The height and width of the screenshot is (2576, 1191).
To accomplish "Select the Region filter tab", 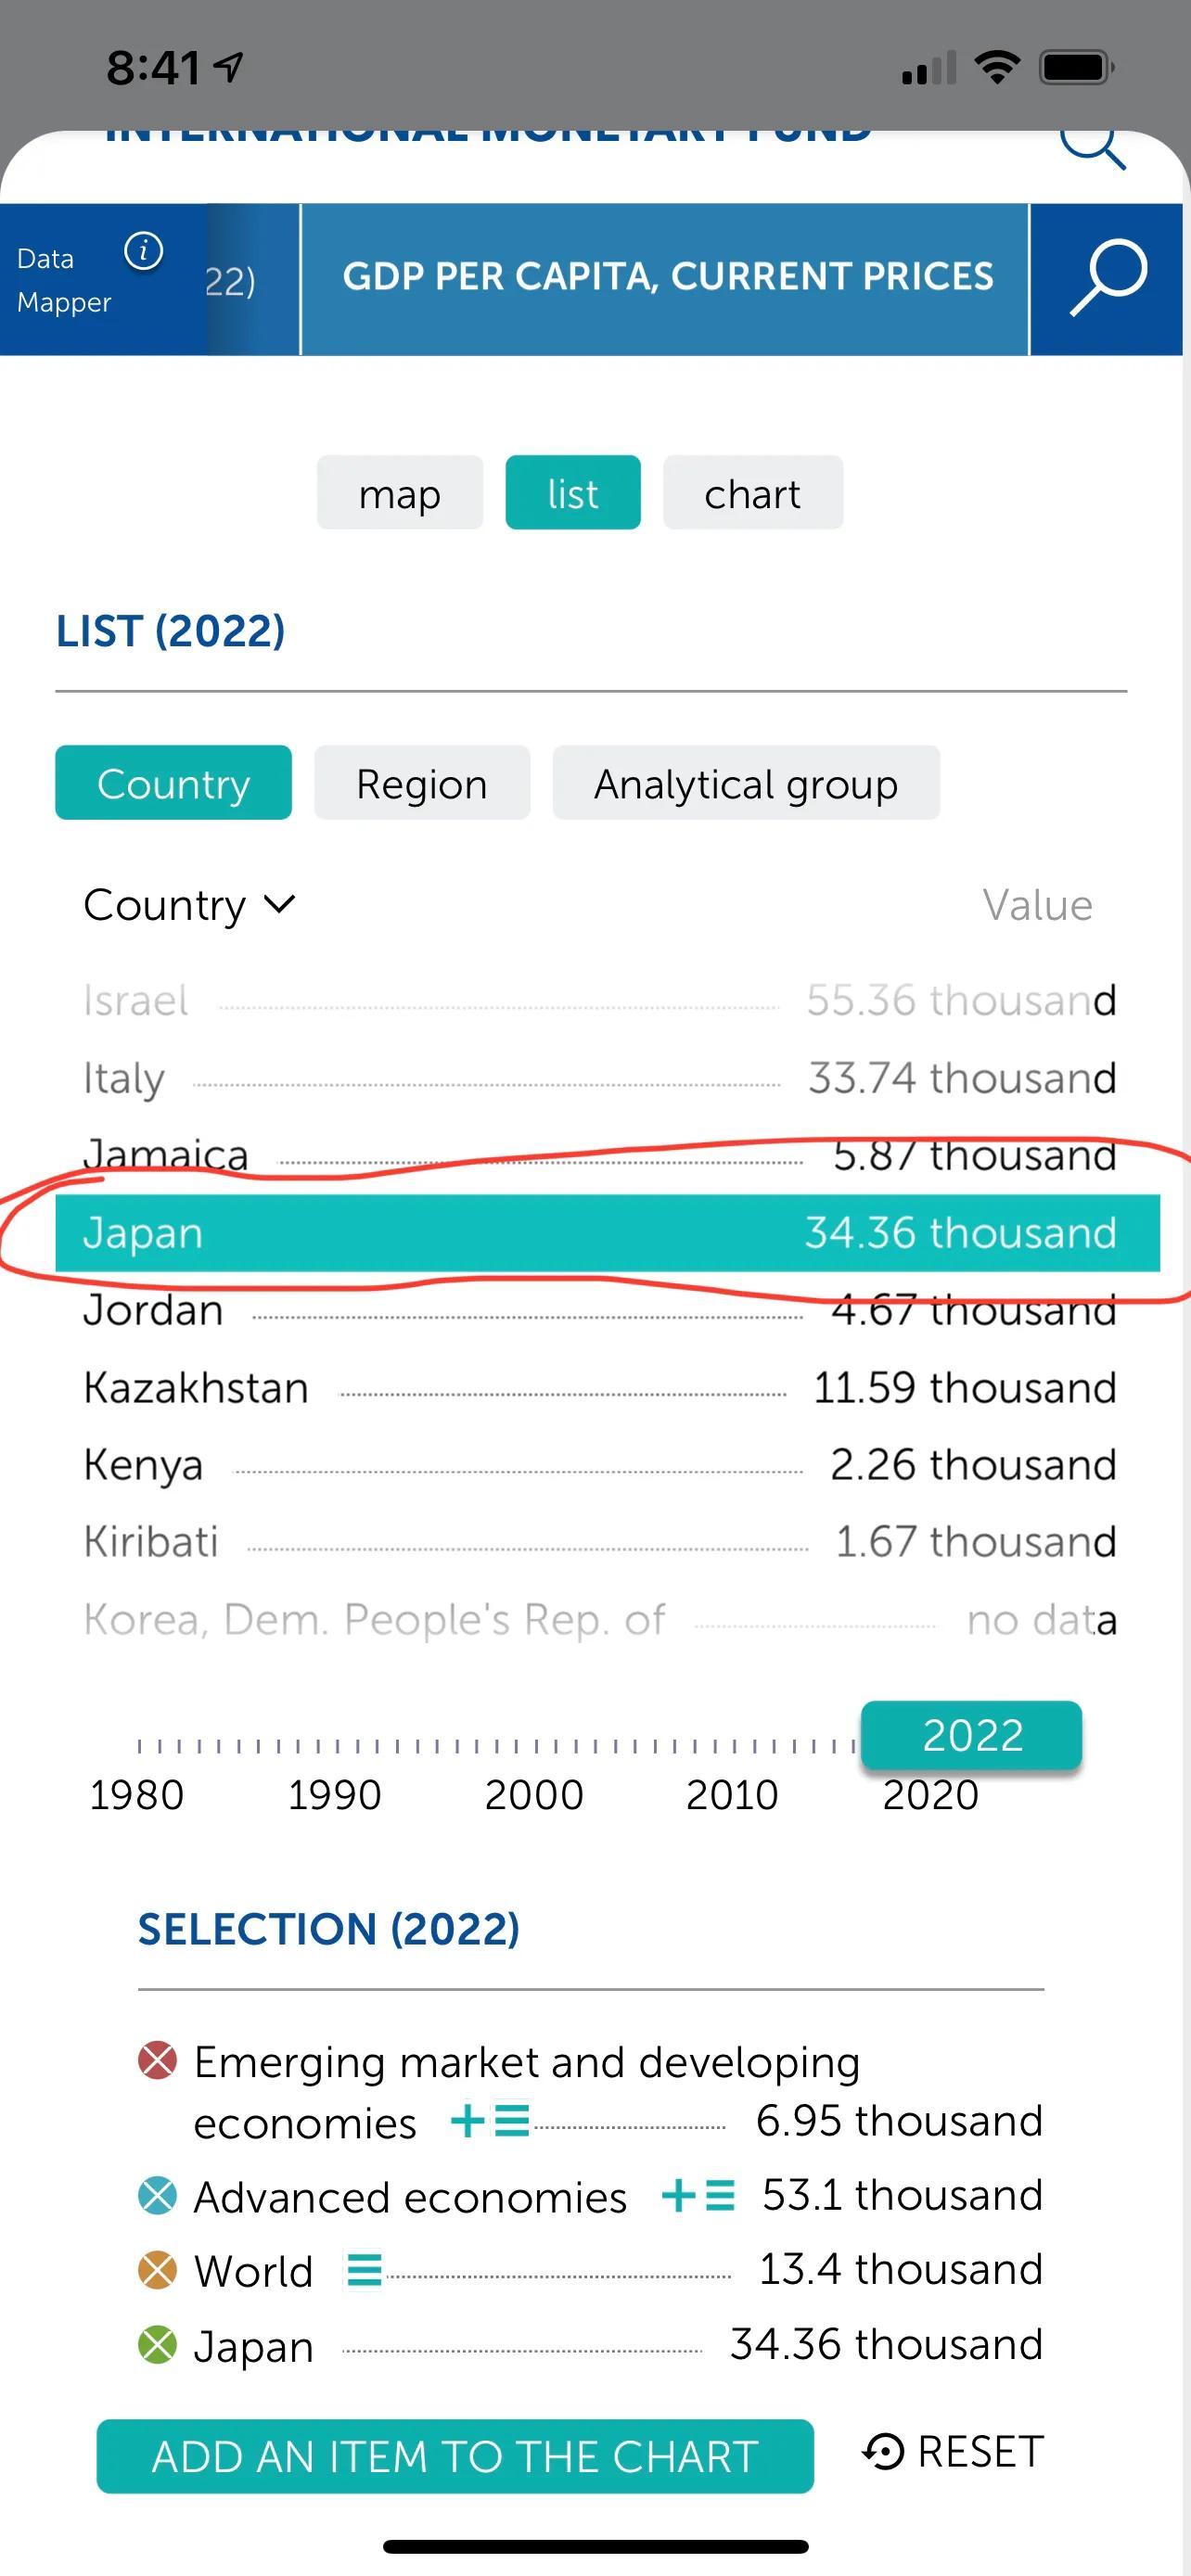I will 421,783.
